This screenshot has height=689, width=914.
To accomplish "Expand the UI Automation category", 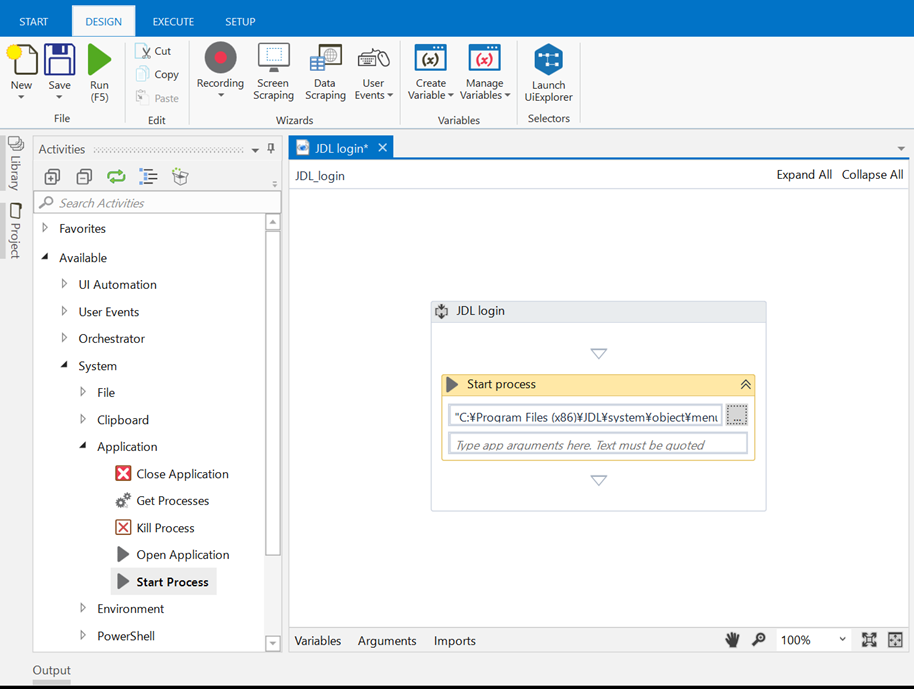I will click(64, 283).
